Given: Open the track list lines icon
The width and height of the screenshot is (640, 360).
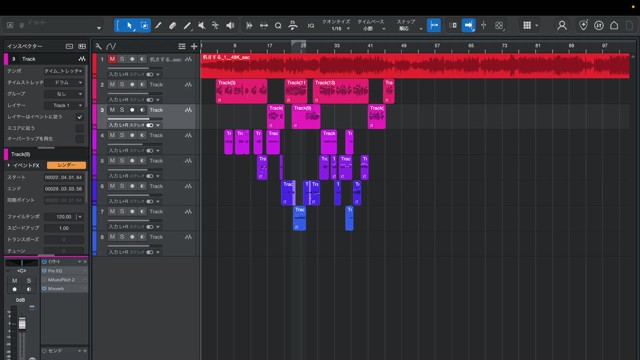Looking at the screenshot, I should click(182, 46).
